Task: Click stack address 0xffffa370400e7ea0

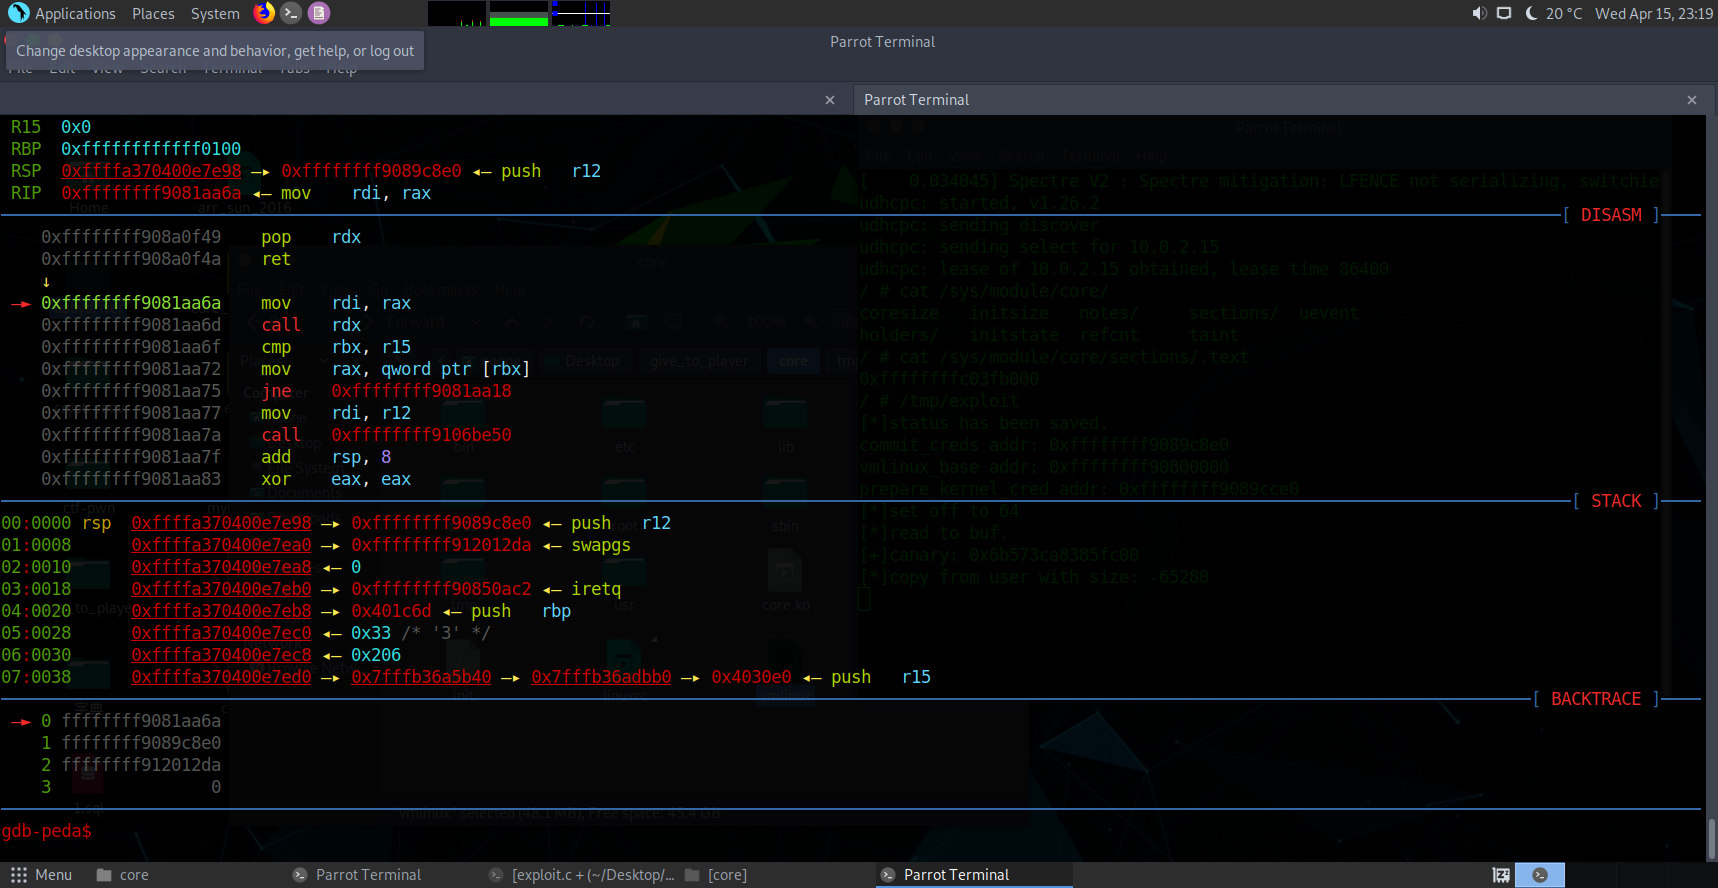Action: click(x=221, y=545)
